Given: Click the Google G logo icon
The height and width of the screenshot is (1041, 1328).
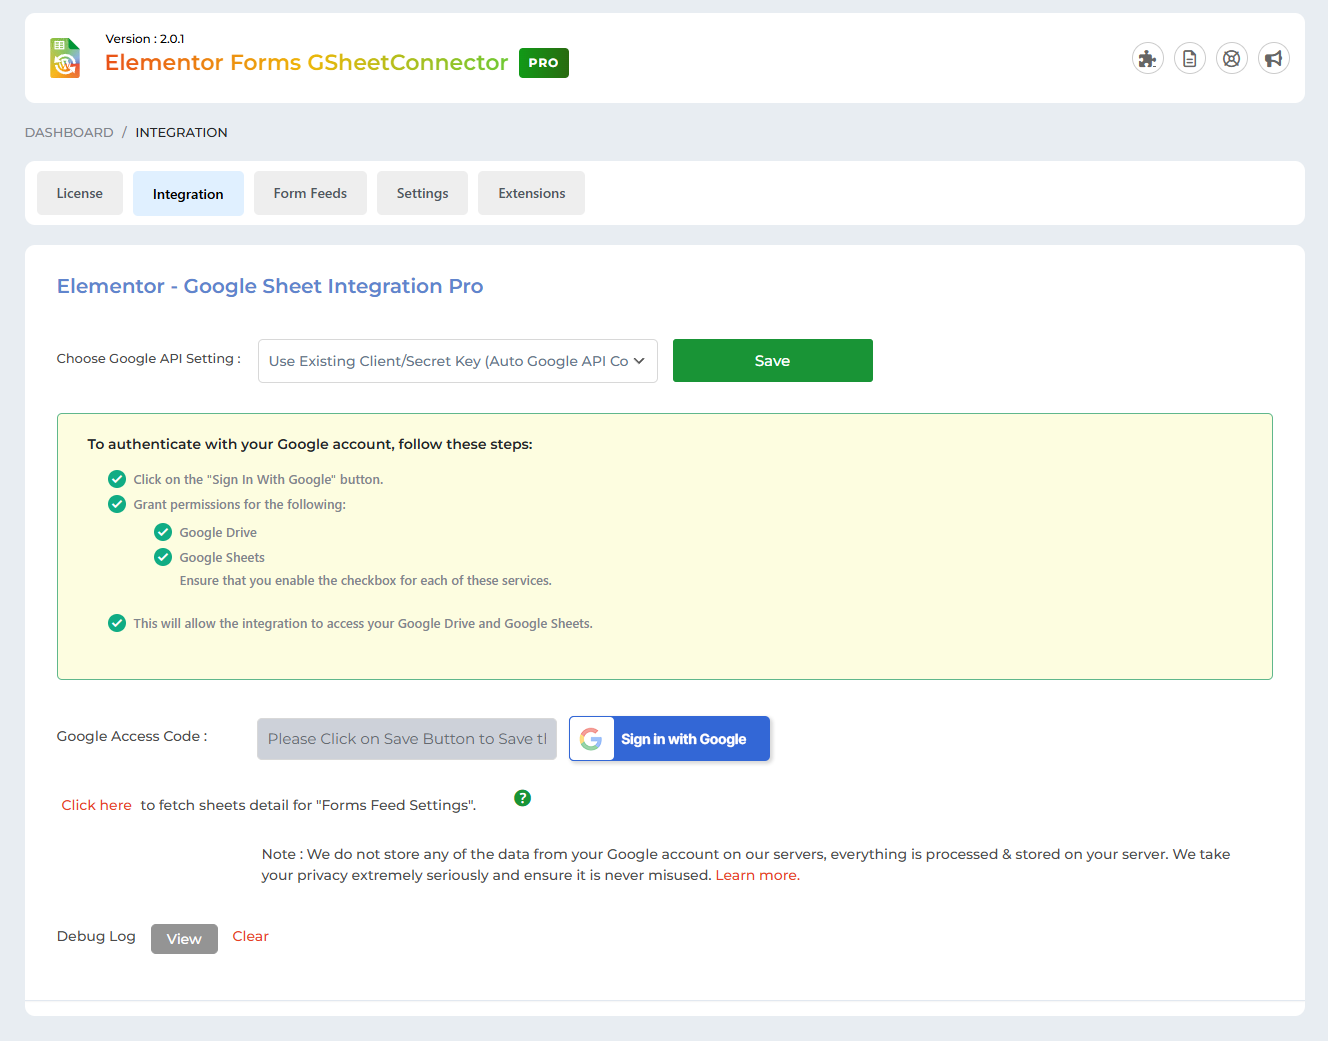Looking at the screenshot, I should [x=591, y=739].
